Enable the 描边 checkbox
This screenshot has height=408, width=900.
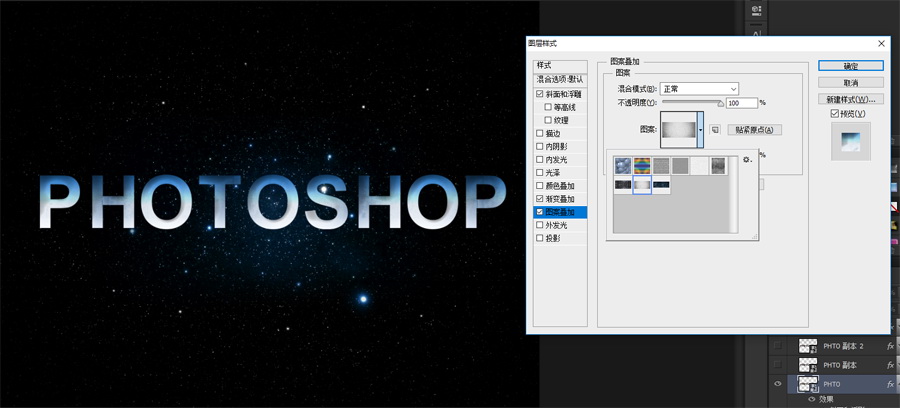coord(539,134)
